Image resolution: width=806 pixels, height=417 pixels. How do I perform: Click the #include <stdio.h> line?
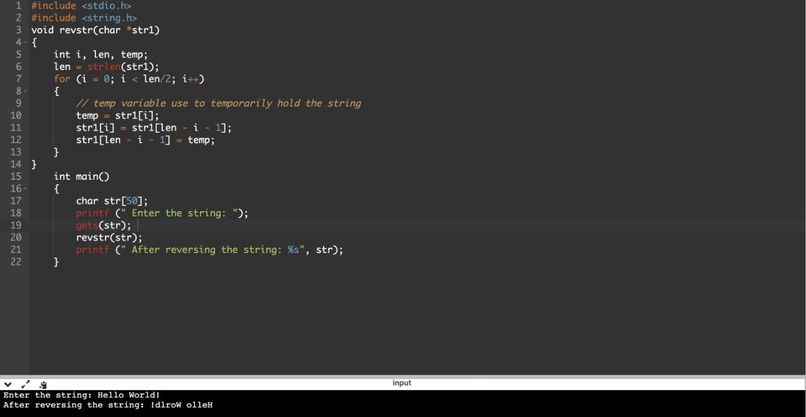[81, 6]
